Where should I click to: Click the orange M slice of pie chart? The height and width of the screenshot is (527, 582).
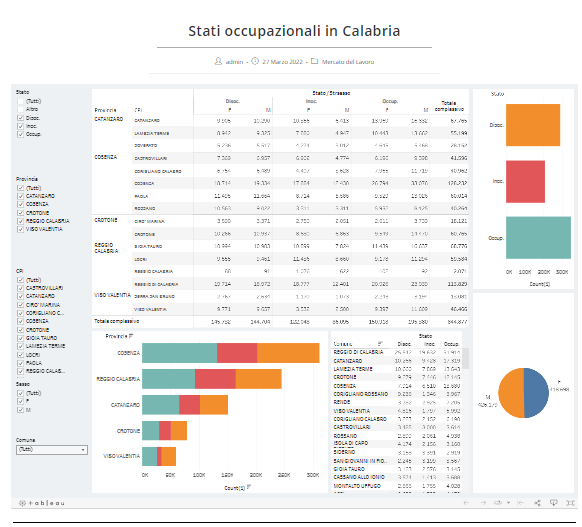[511, 393]
